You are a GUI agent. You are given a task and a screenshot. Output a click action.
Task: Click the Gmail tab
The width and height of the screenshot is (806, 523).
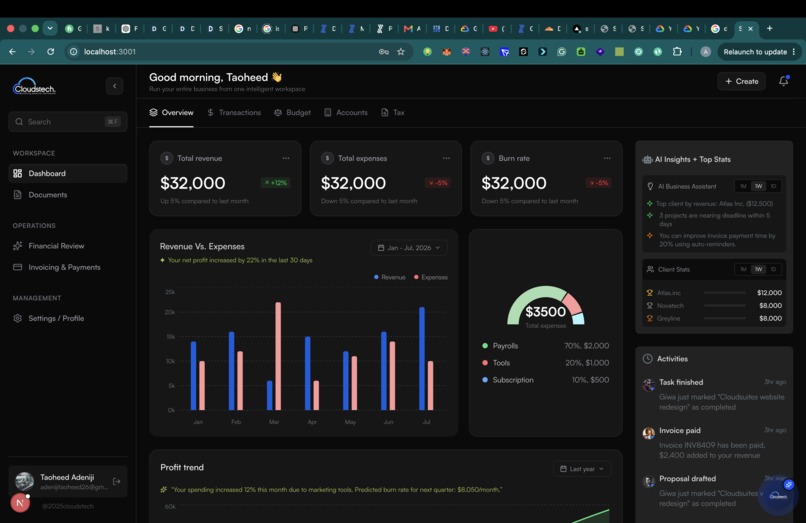click(412, 29)
